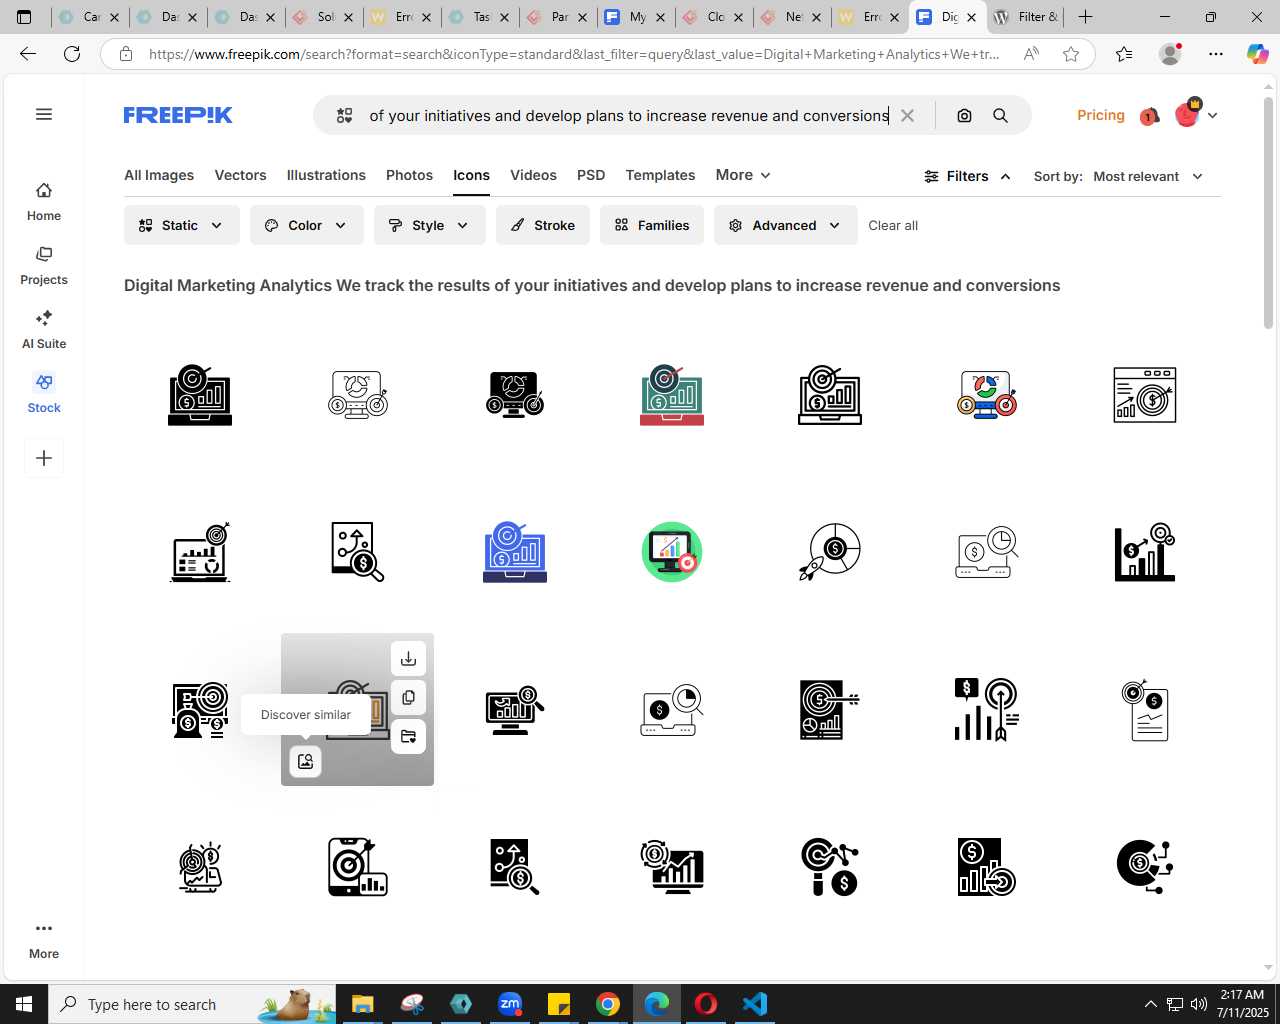The image size is (1280, 1024).
Task: Open File Explorer from taskbar
Action: (x=362, y=1004)
